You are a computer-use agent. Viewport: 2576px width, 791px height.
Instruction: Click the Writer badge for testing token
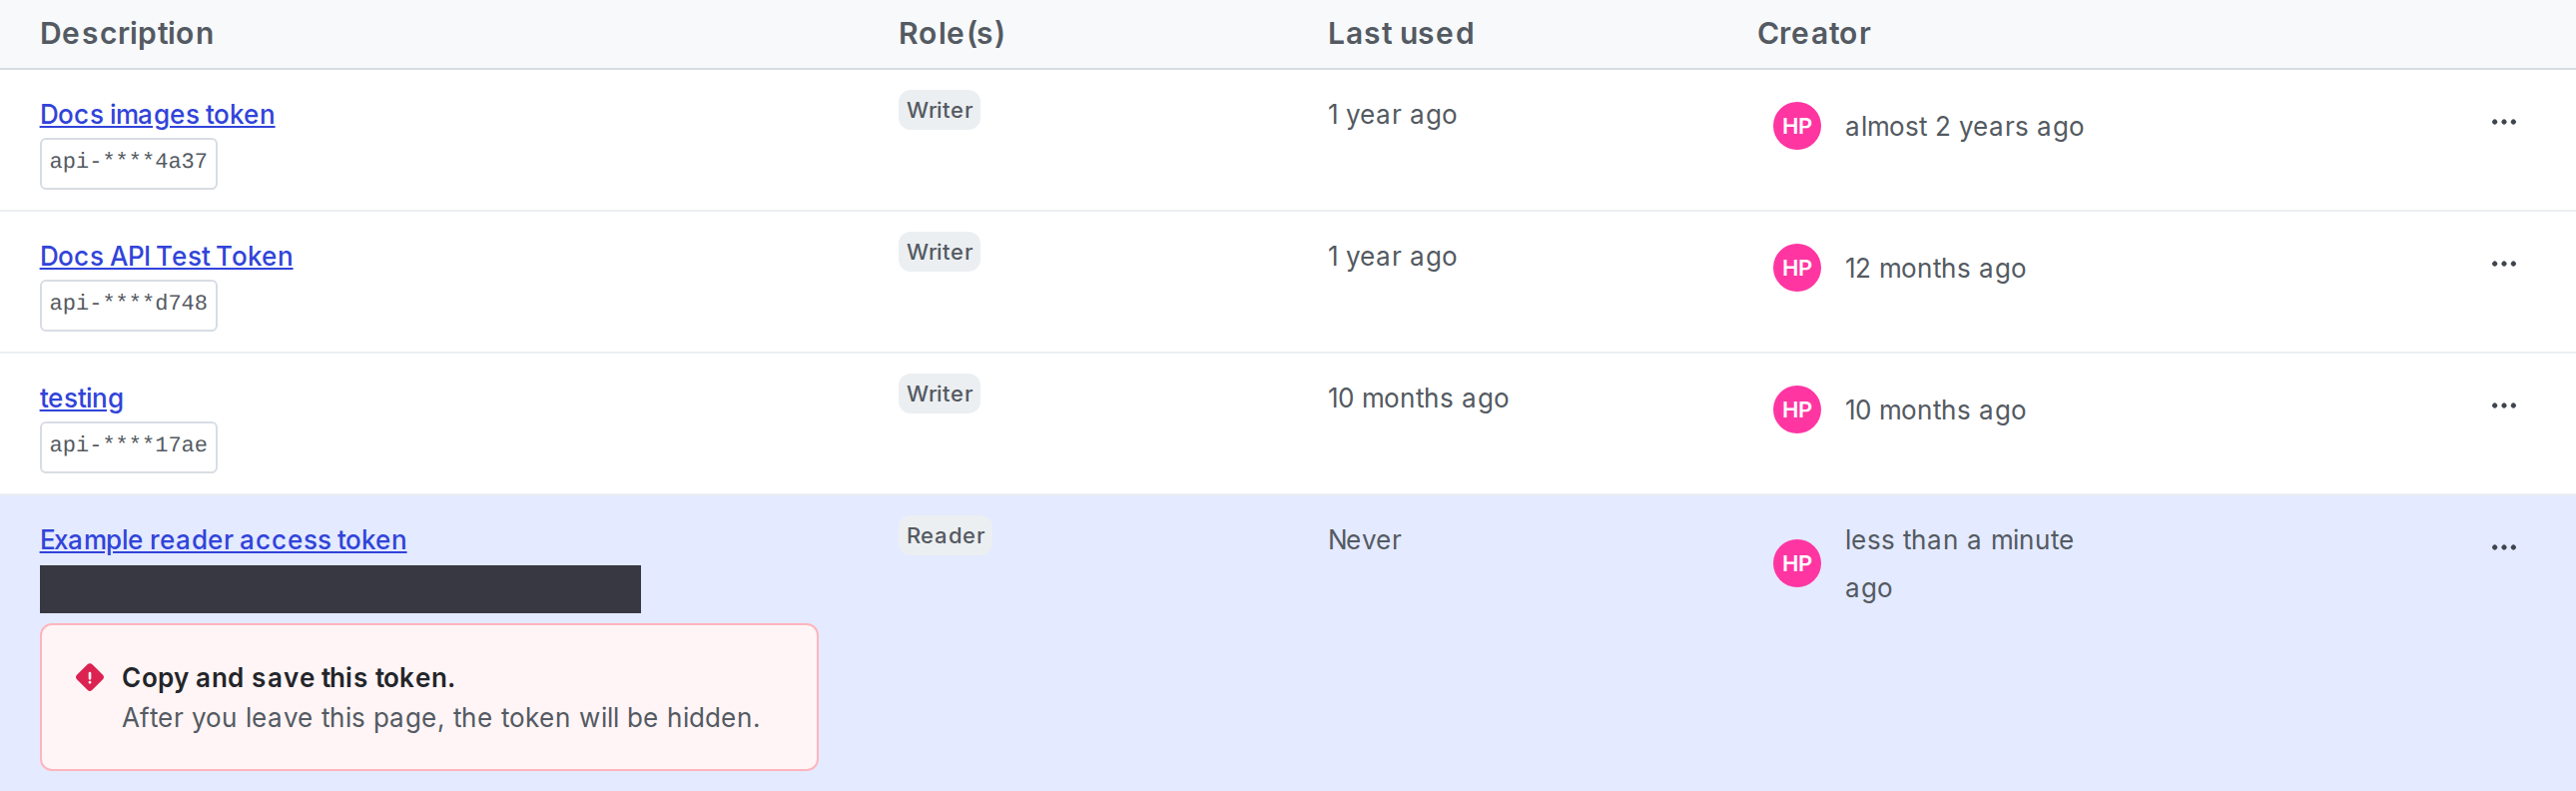coord(939,394)
